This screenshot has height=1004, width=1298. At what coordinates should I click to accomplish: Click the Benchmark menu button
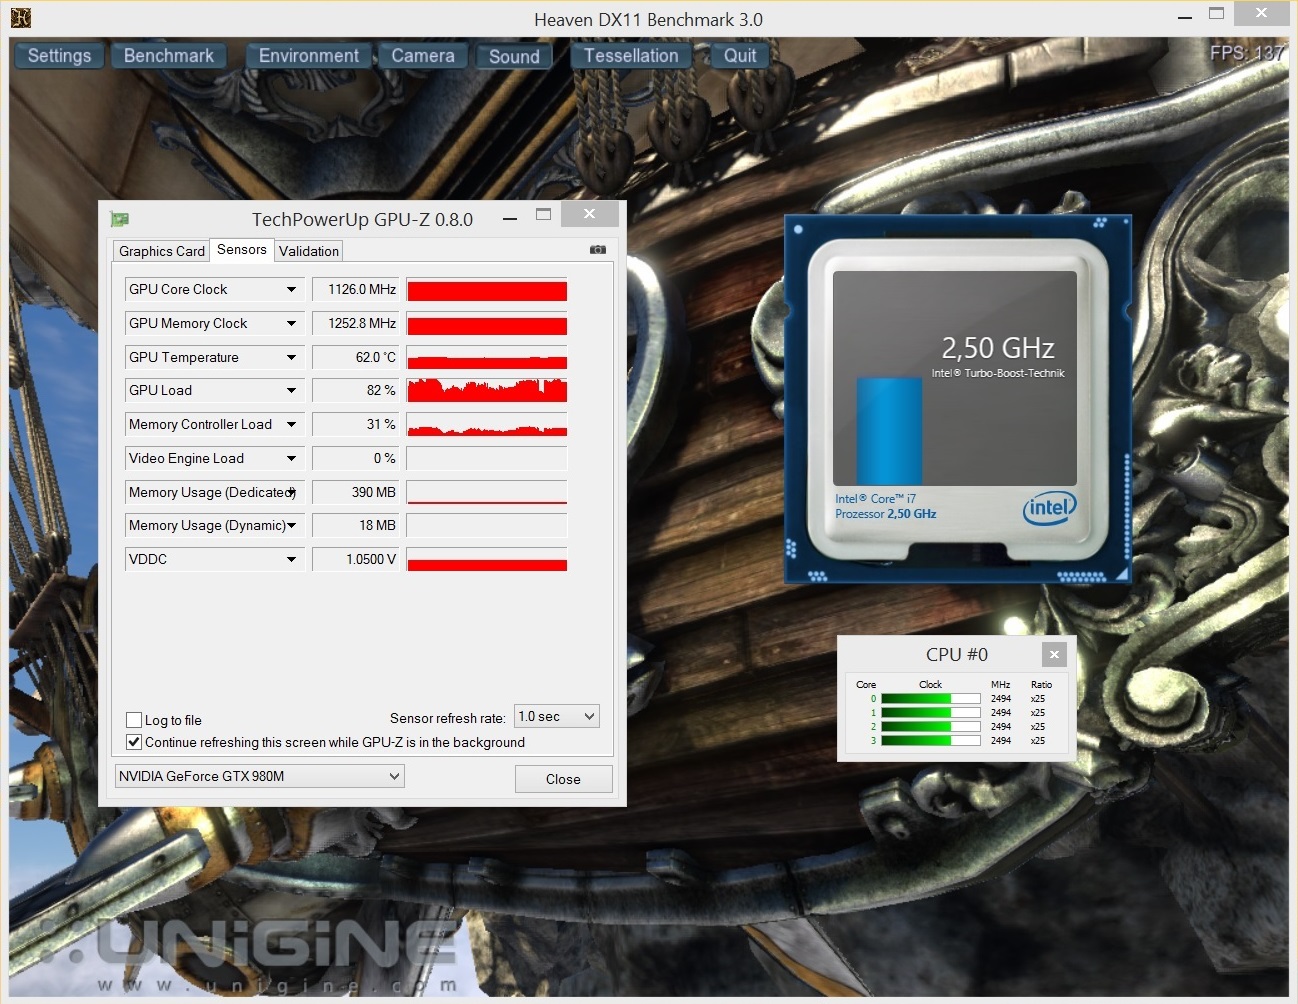[x=169, y=56]
